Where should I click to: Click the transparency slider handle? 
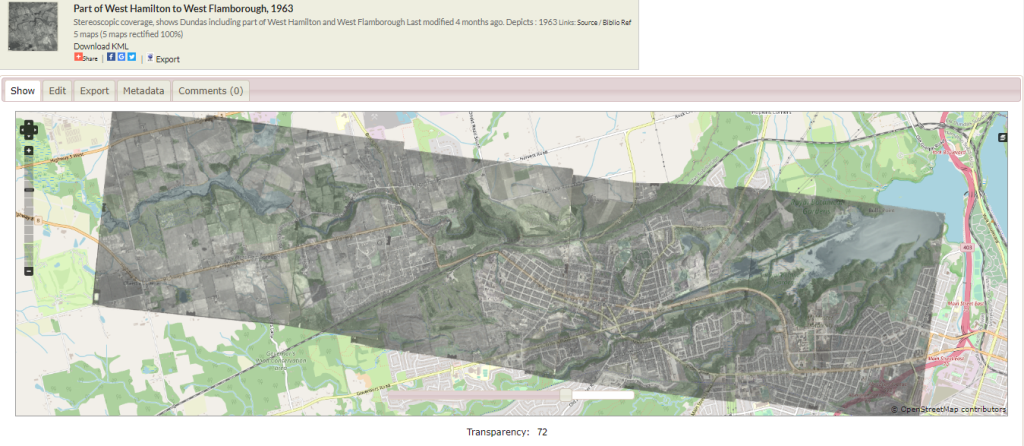tap(566, 395)
